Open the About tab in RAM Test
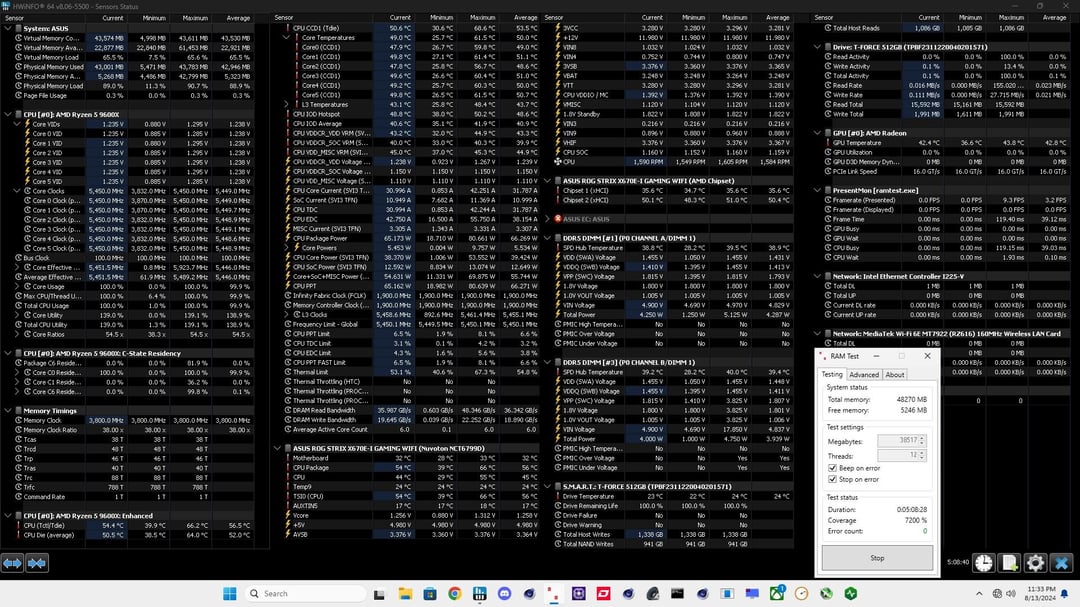Viewport: 1080px width, 607px height. [x=895, y=375]
